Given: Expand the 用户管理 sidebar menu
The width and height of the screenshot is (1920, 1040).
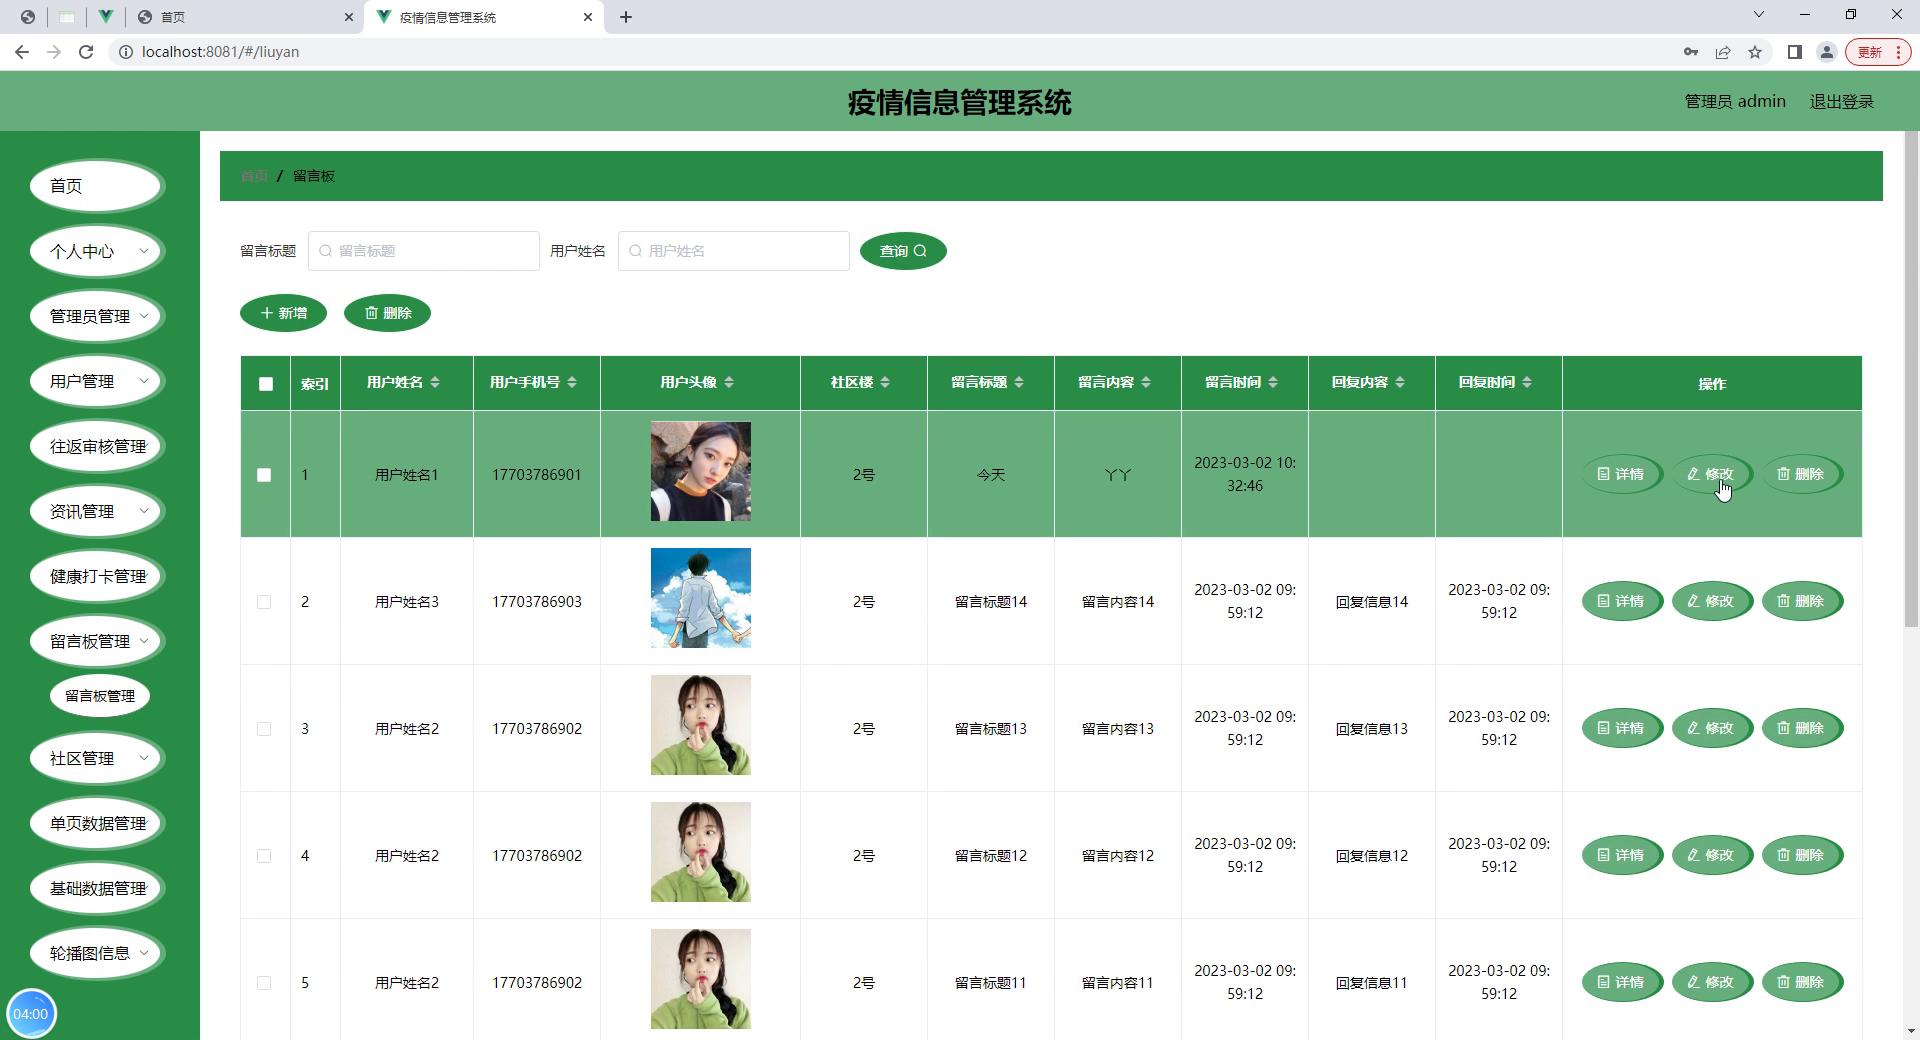Looking at the screenshot, I should pos(97,381).
